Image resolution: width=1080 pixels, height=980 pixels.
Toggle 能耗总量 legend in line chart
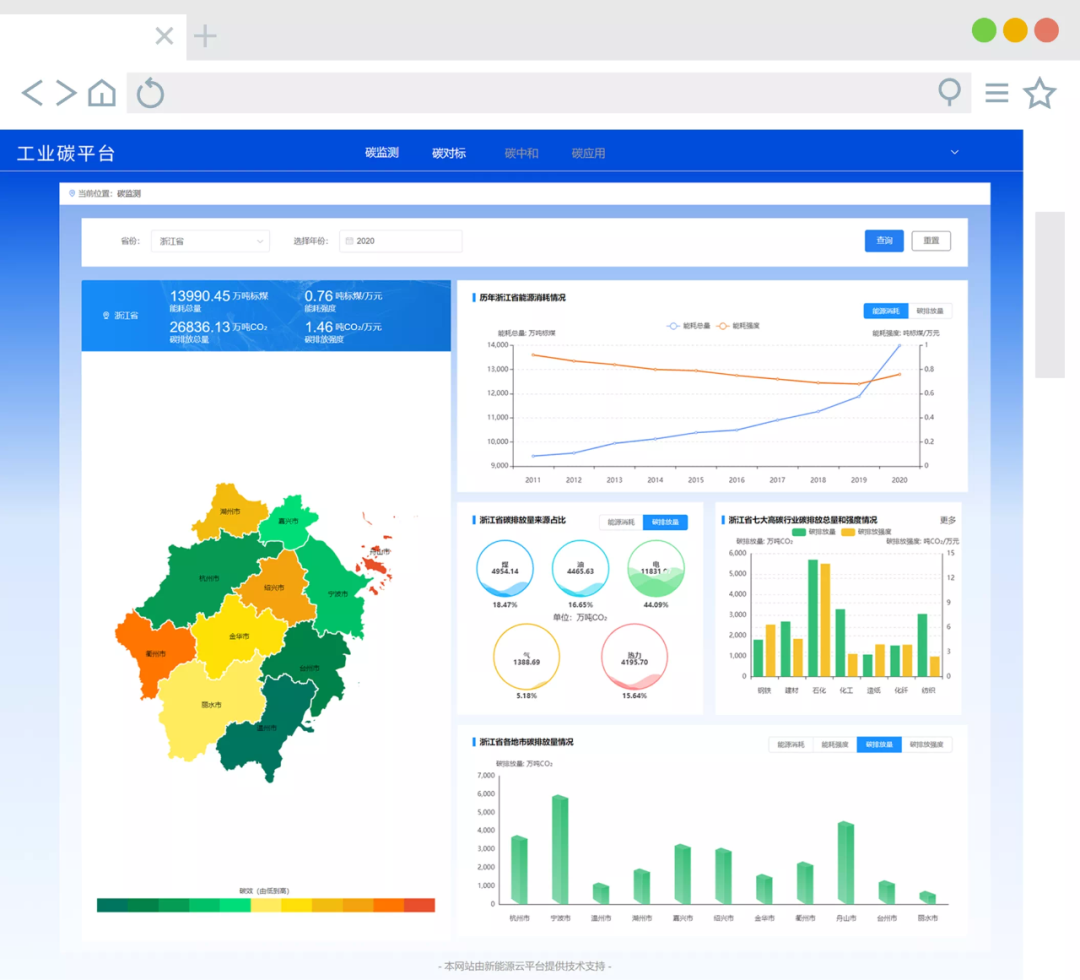[688, 326]
